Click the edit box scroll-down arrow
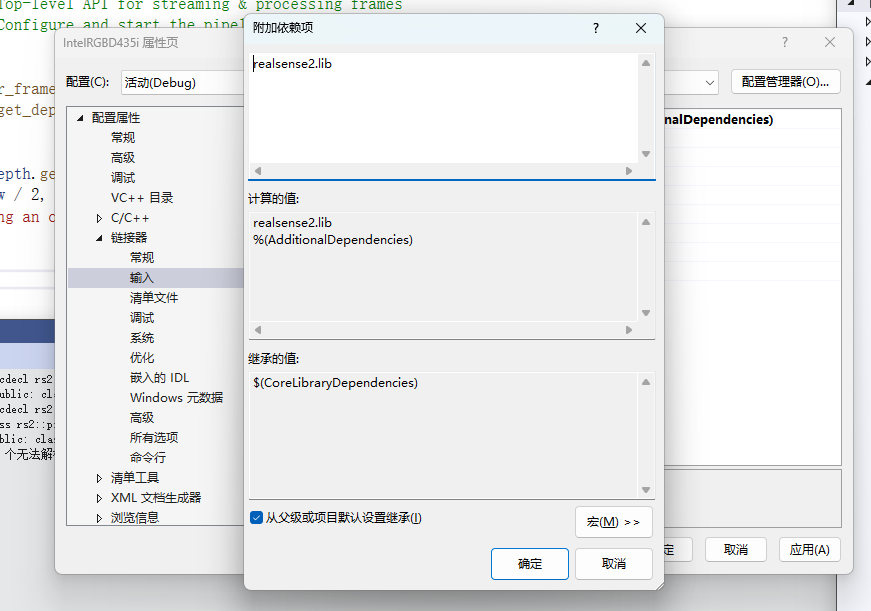871x611 pixels. [646, 154]
